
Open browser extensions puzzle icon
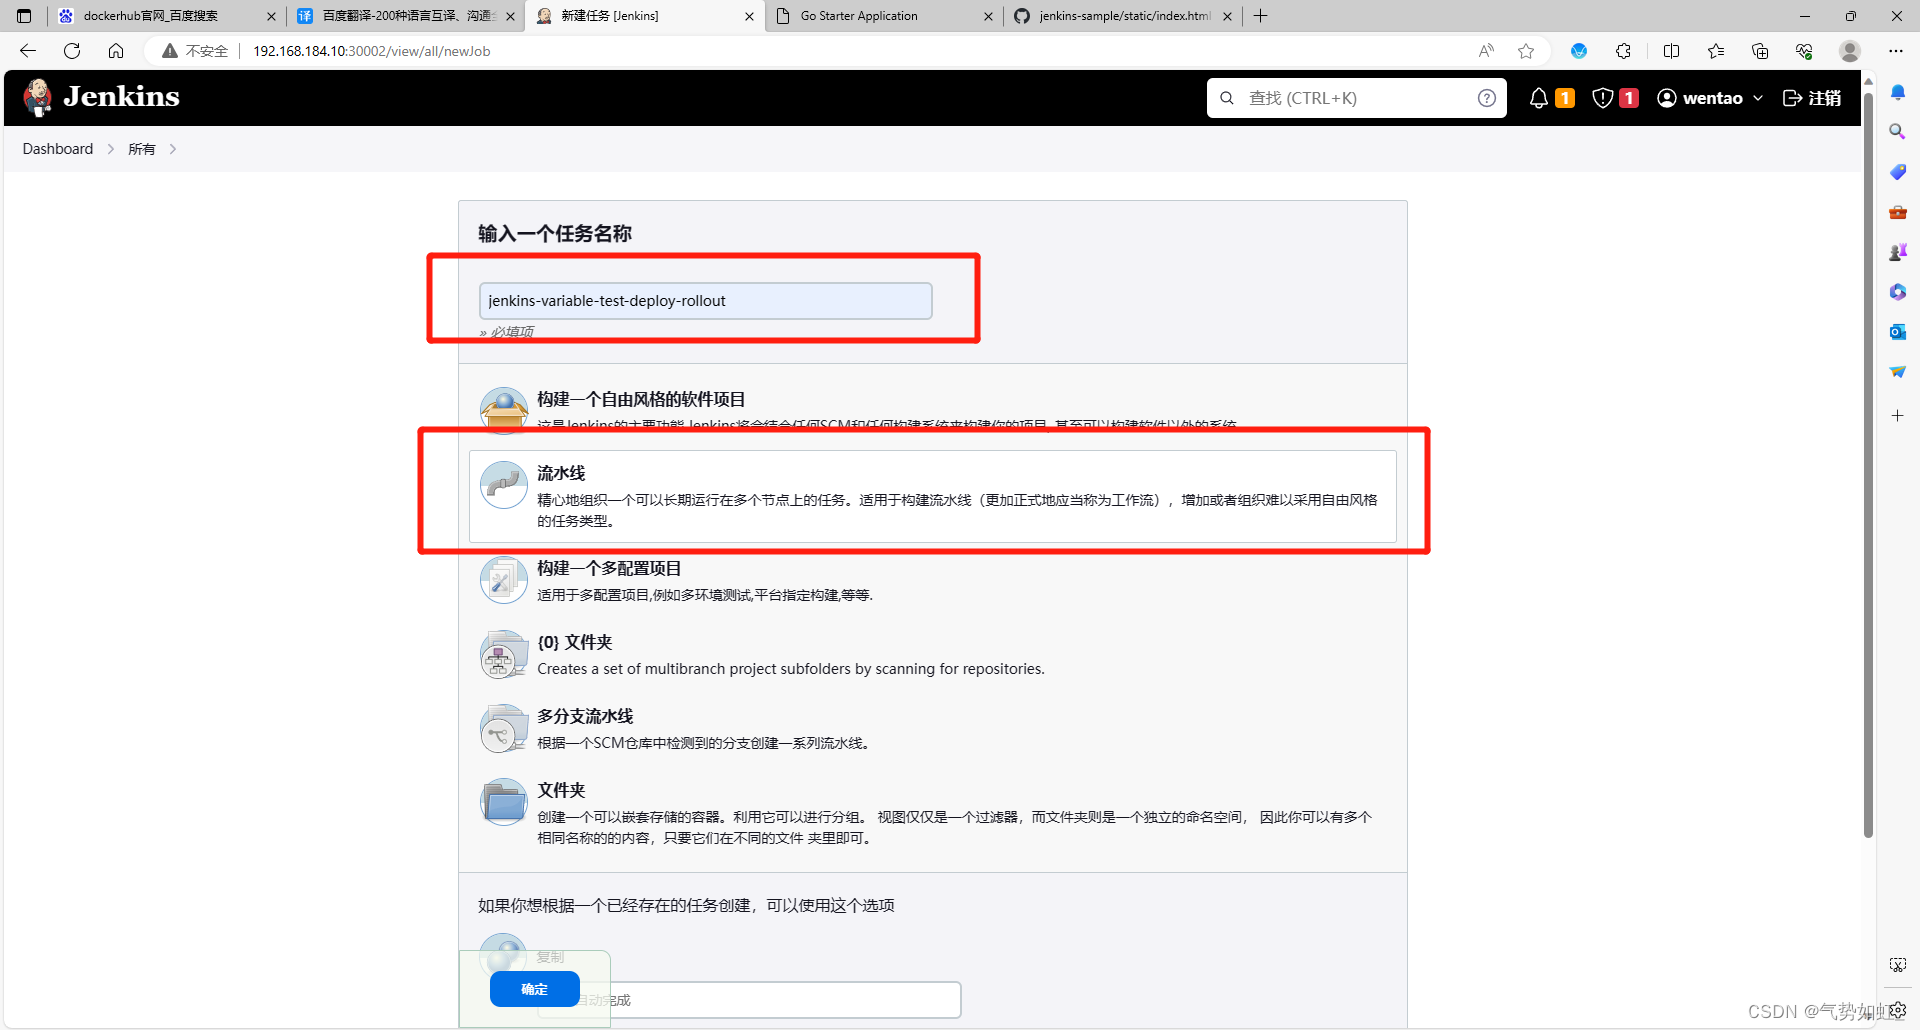click(x=1623, y=51)
